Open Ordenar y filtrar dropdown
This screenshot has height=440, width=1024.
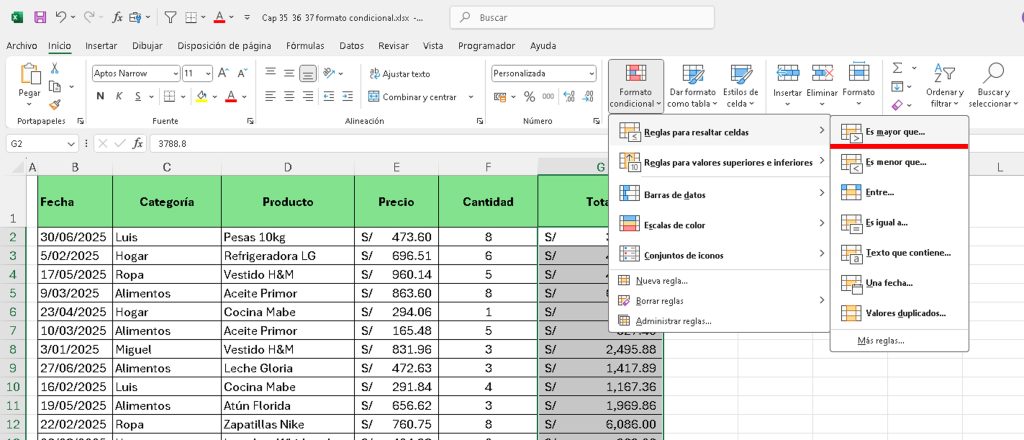pos(944,86)
